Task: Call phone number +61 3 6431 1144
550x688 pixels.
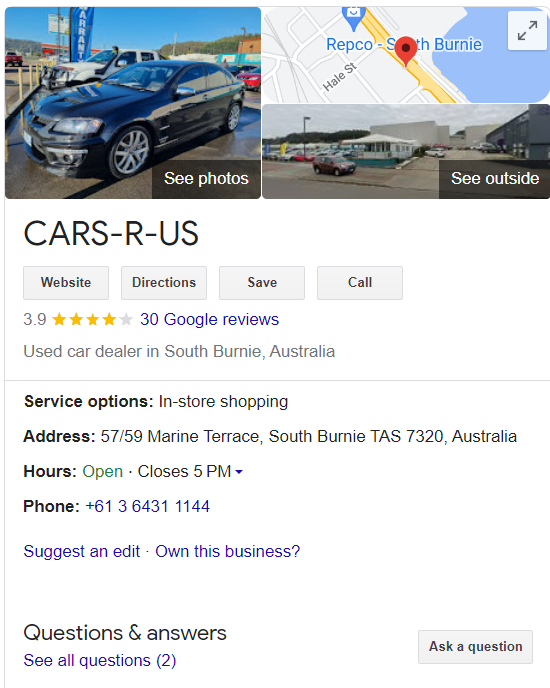Action: (147, 506)
